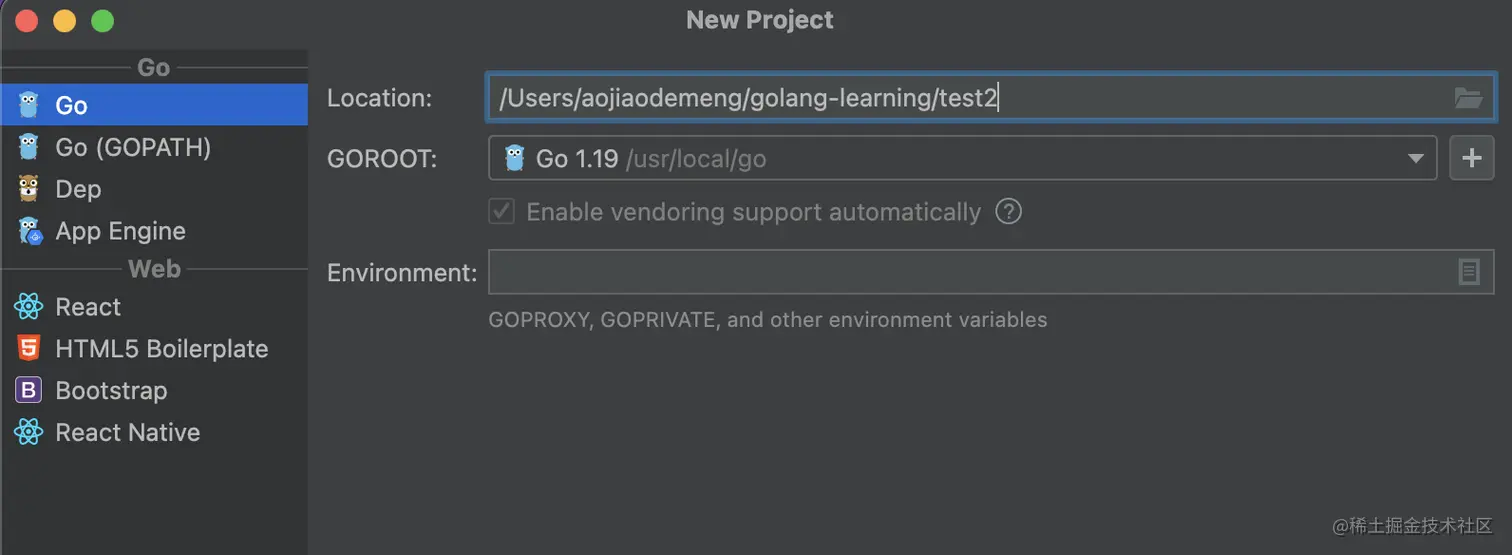
Task: Click the Environment input field
Action: click(x=960, y=272)
